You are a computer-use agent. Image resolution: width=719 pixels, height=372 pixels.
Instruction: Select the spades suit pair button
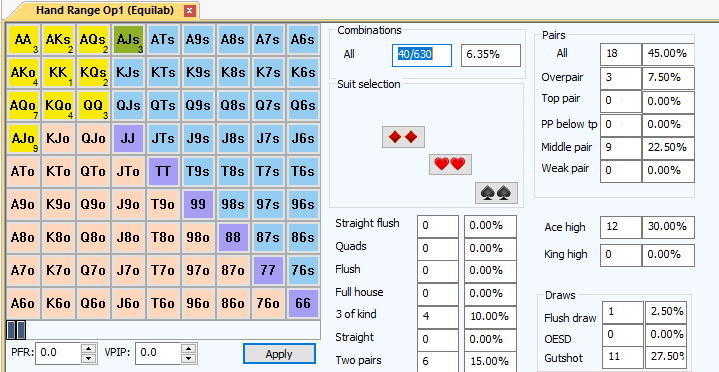click(x=496, y=193)
